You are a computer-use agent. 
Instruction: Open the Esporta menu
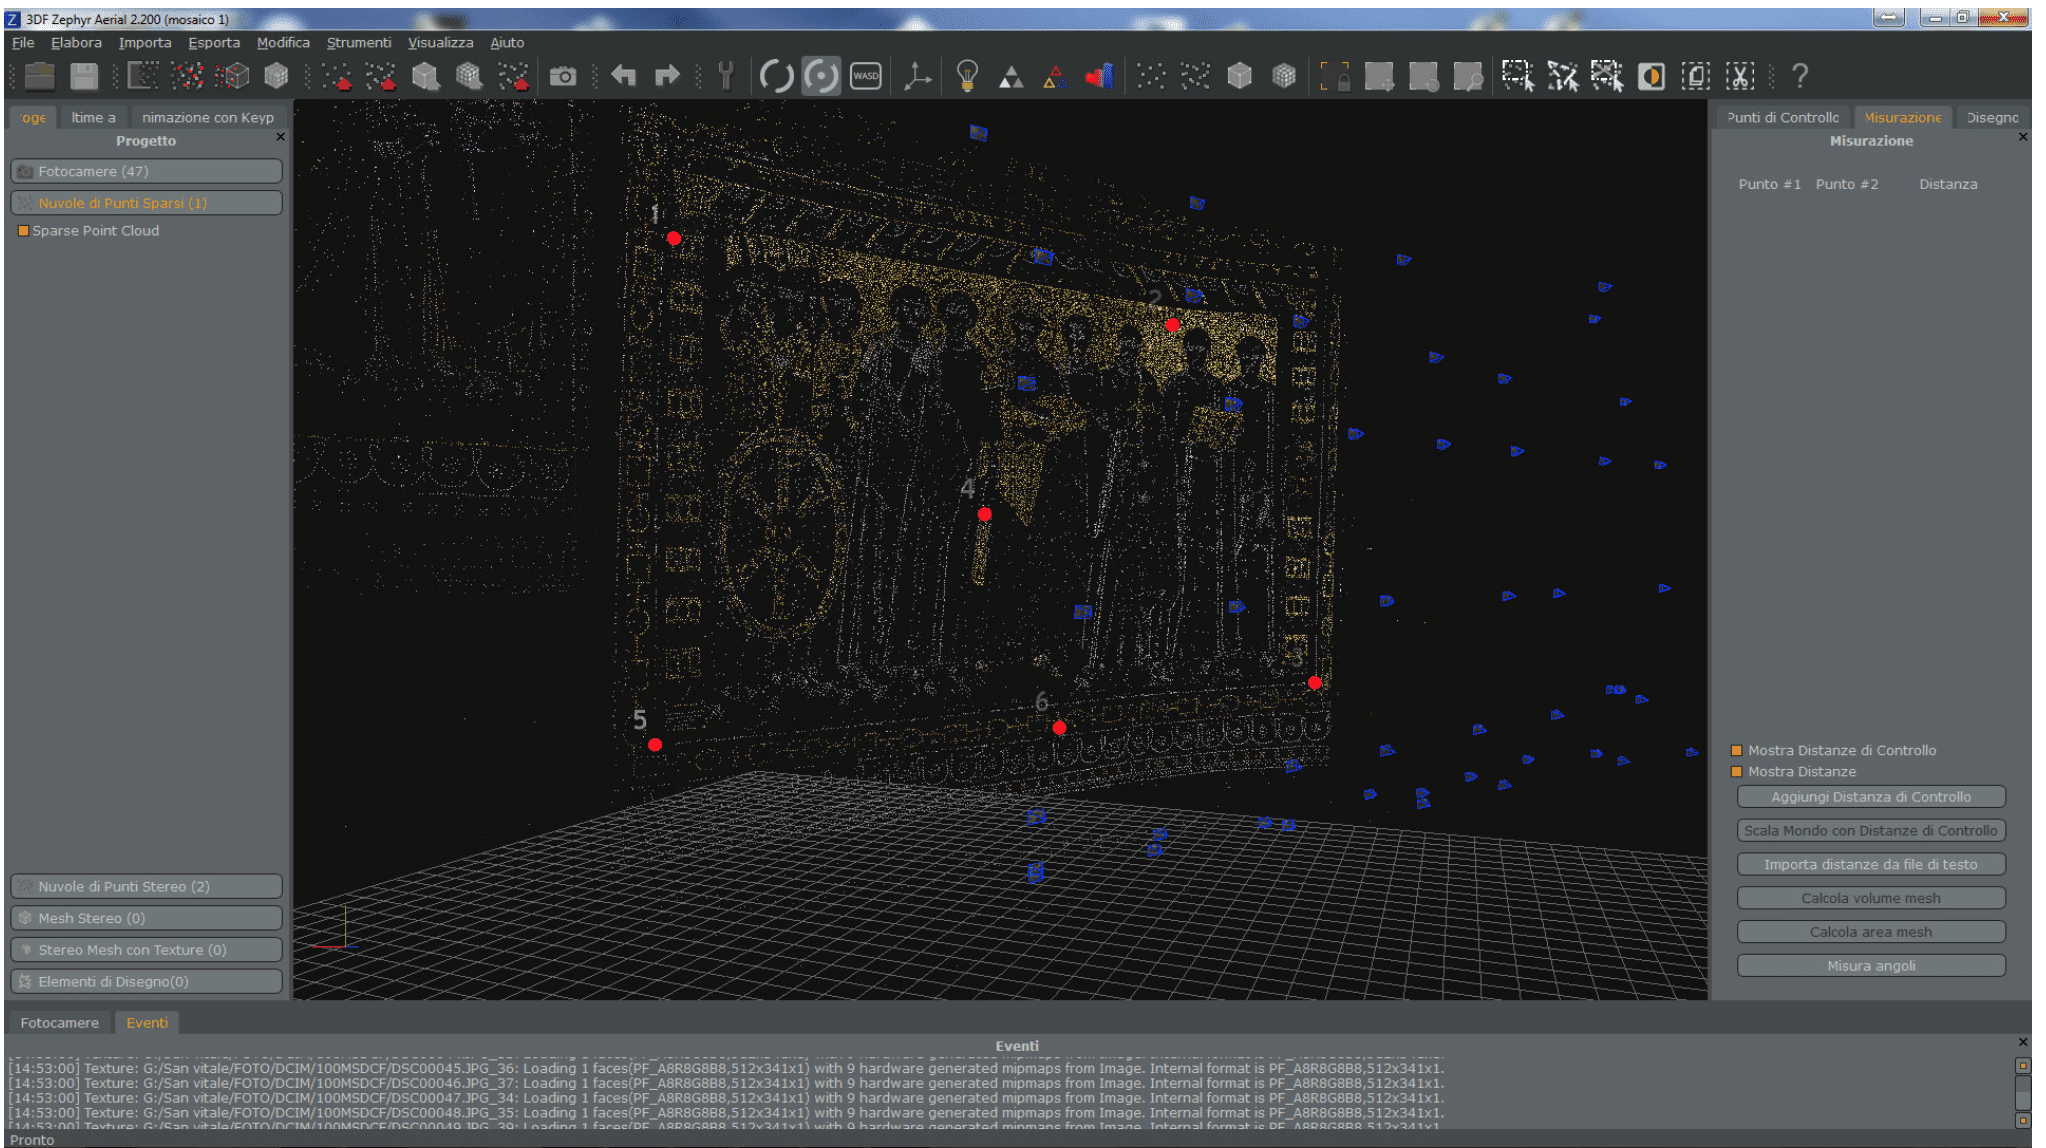214,43
